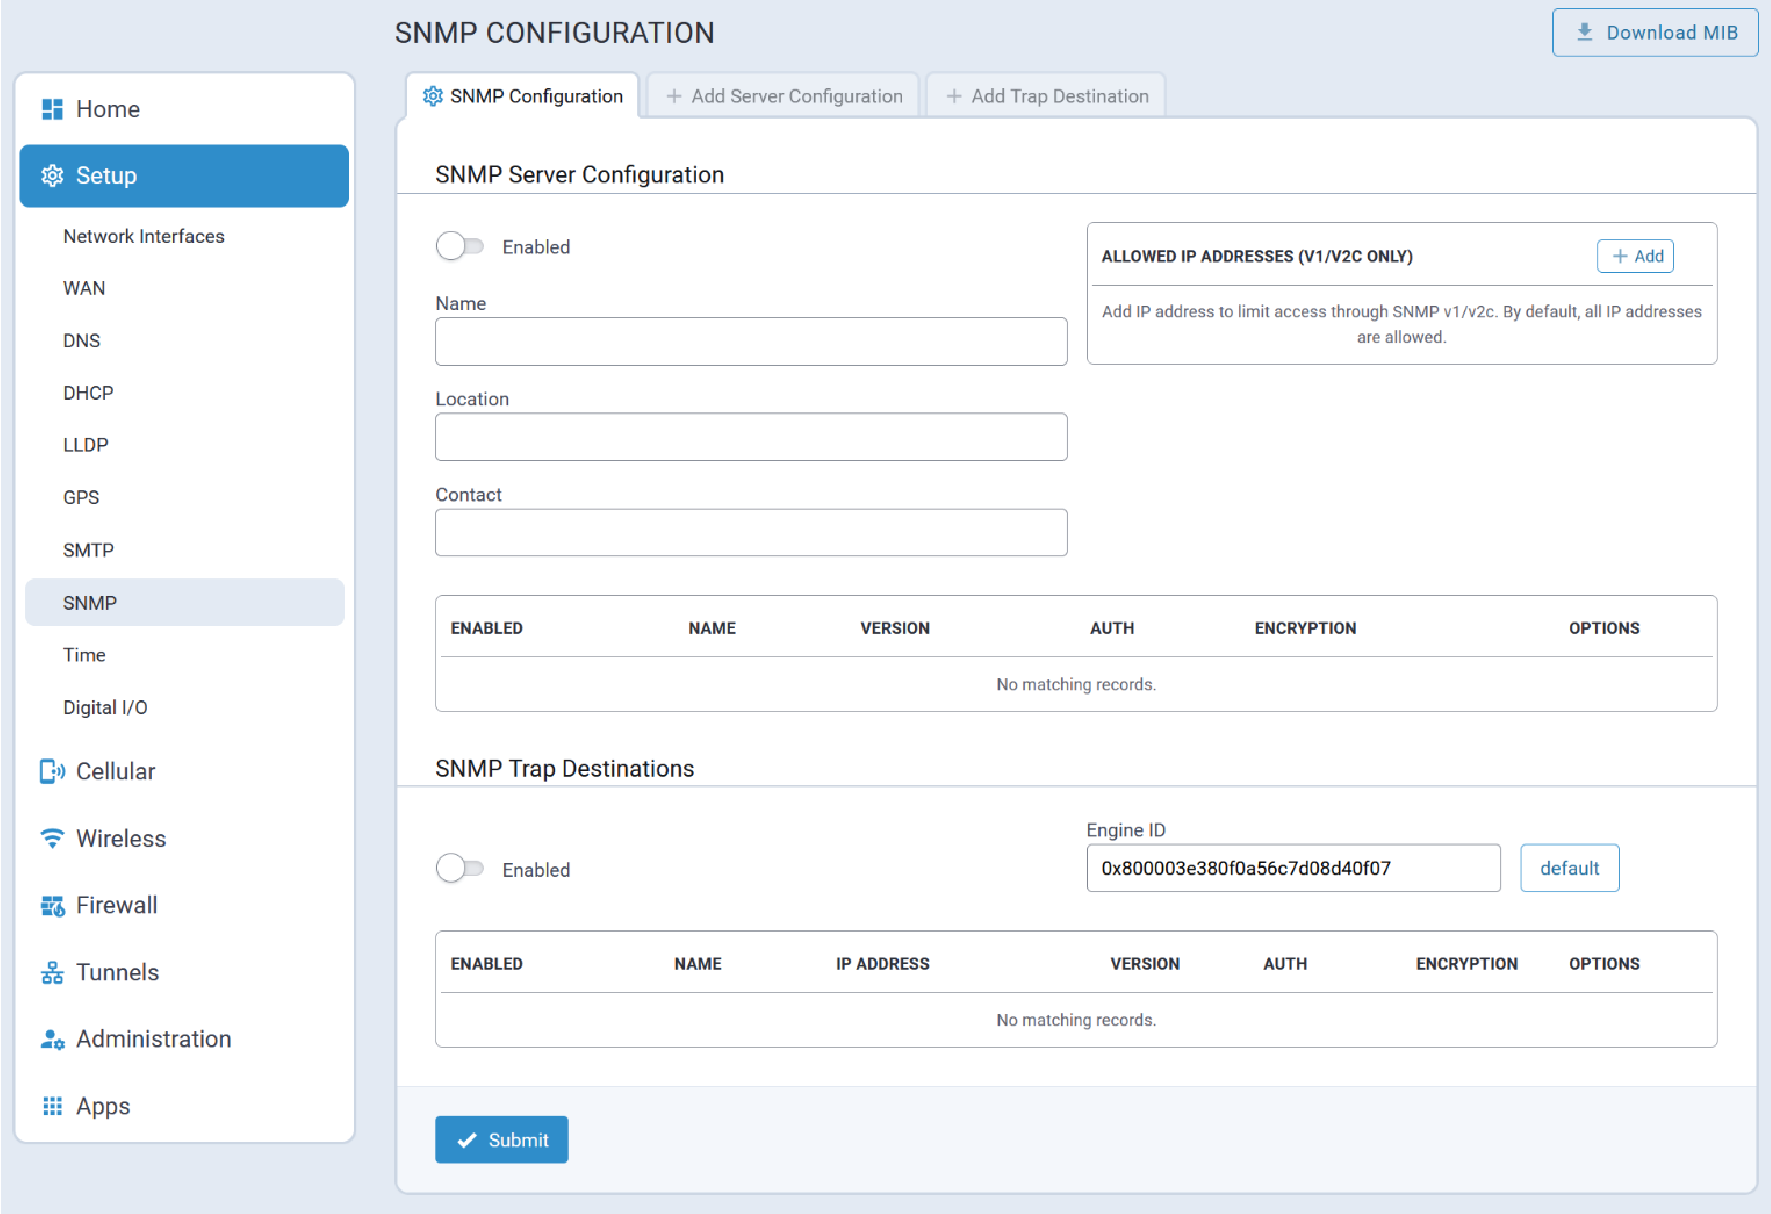Submit the SNMP configuration form

click(x=502, y=1140)
